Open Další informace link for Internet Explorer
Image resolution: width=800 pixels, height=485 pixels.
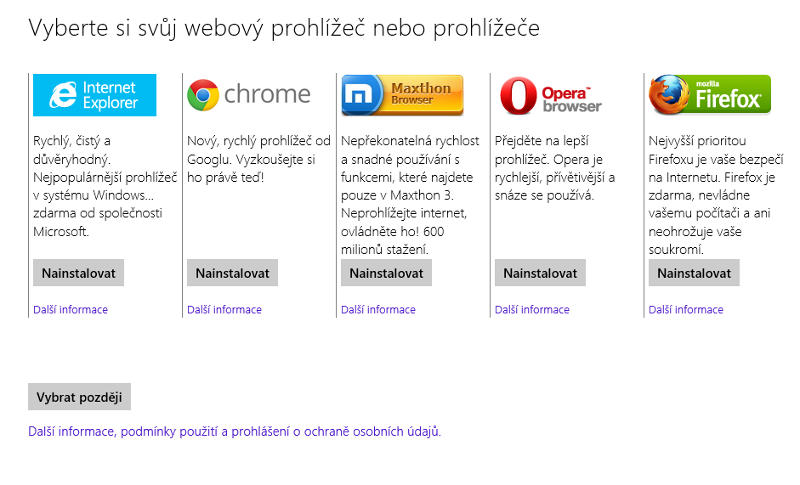click(x=70, y=310)
